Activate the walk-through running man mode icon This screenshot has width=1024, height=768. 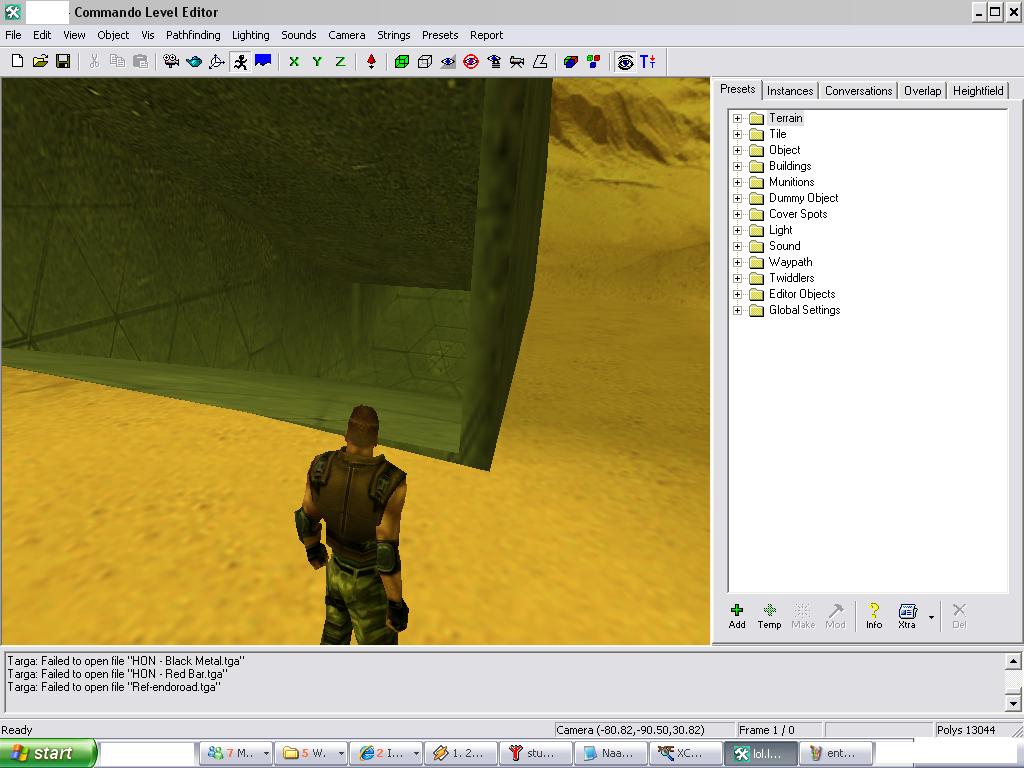click(x=240, y=61)
